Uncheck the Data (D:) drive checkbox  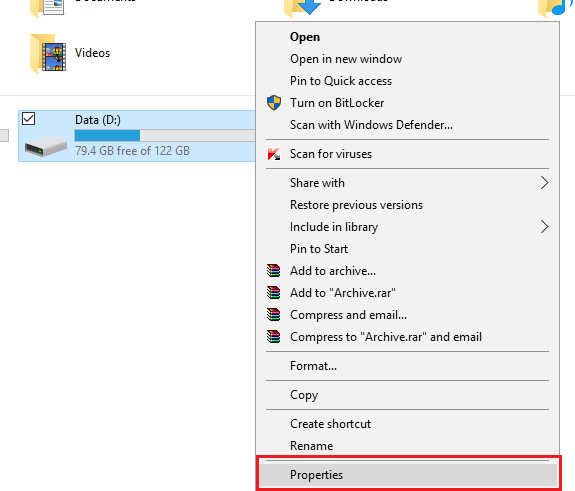coord(29,119)
